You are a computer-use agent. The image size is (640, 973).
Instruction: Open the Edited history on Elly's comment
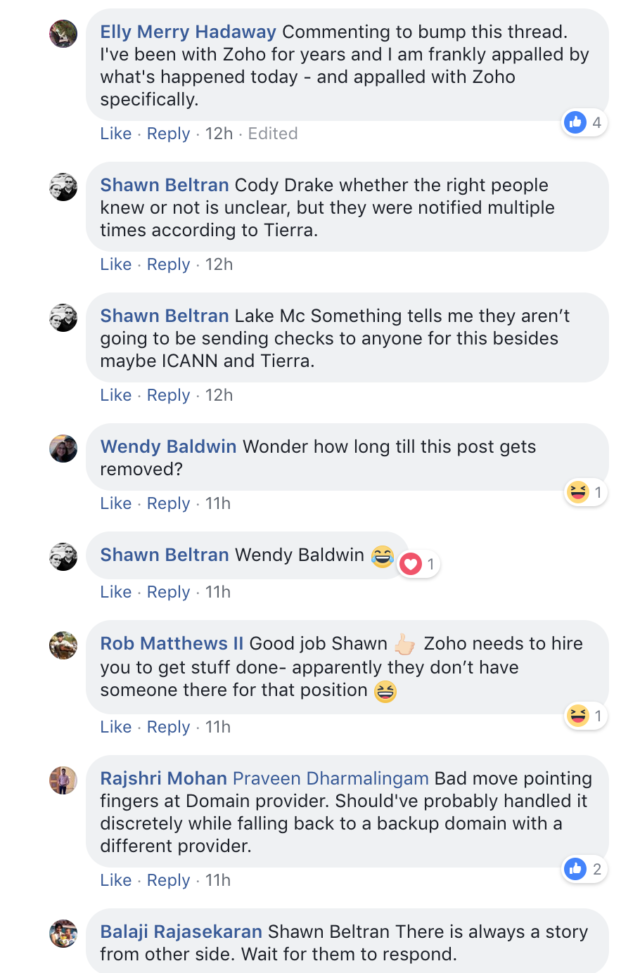272,133
